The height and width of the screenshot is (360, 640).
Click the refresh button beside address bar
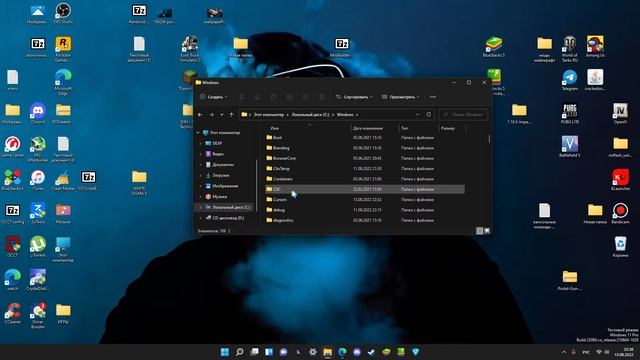click(x=429, y=115)
